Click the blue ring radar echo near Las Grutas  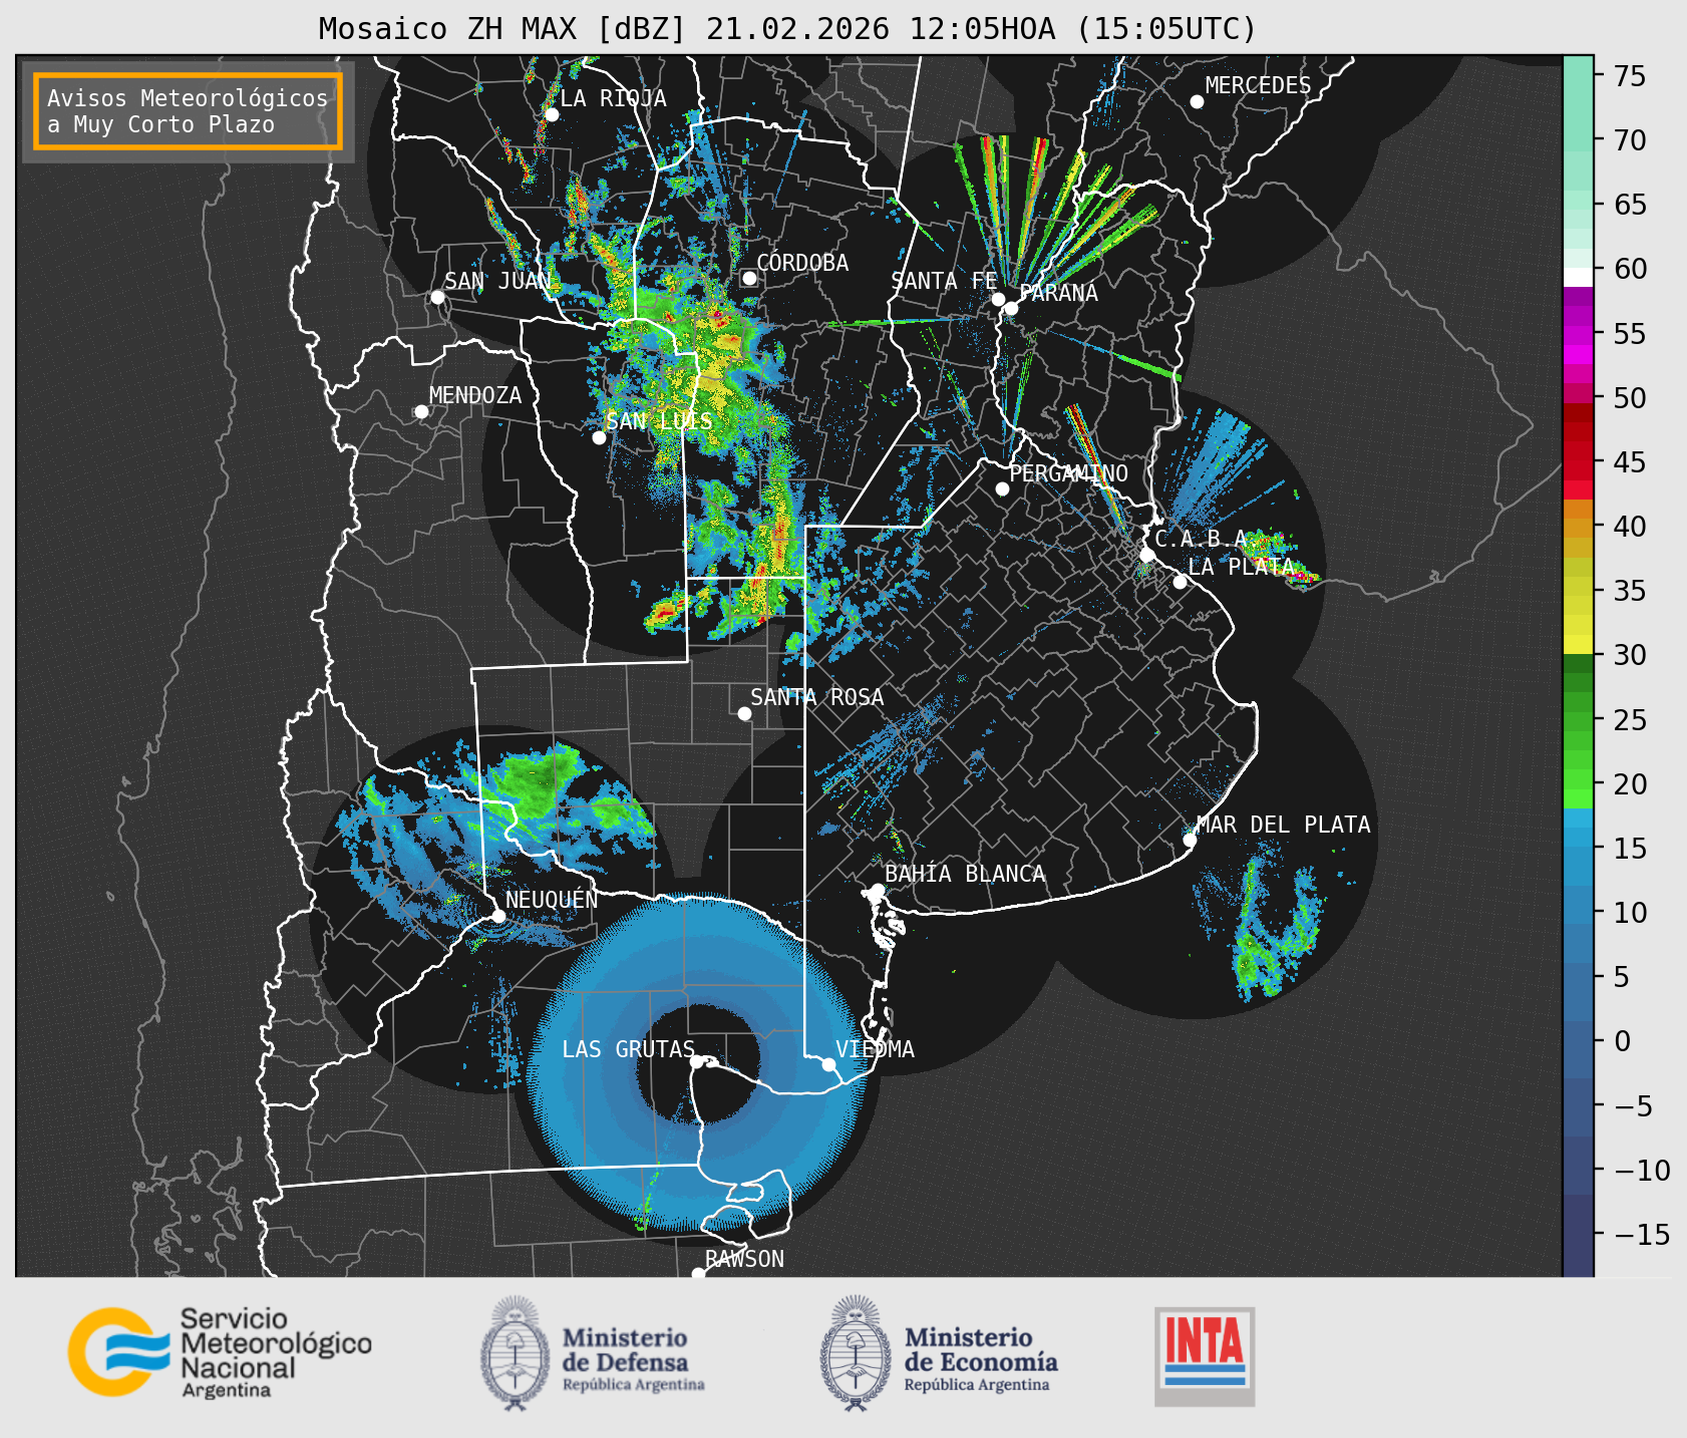coord(697,1060)
